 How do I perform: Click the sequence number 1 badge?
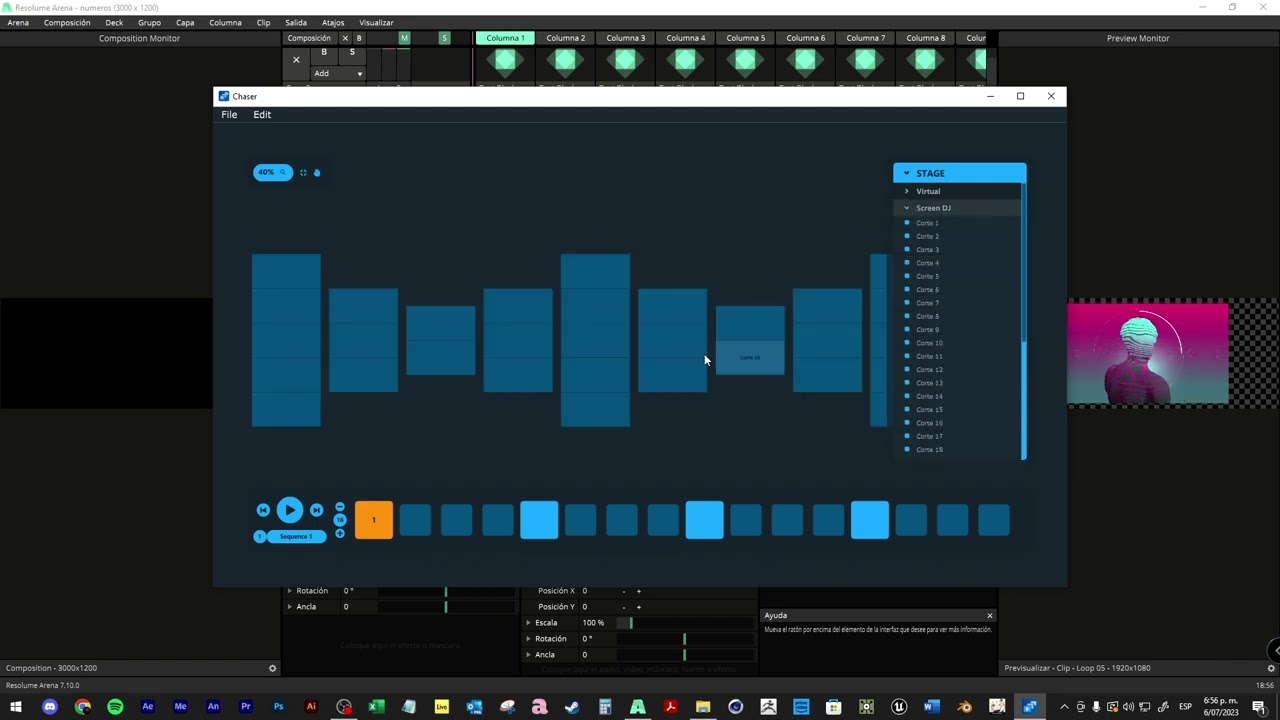coord(260,537)
